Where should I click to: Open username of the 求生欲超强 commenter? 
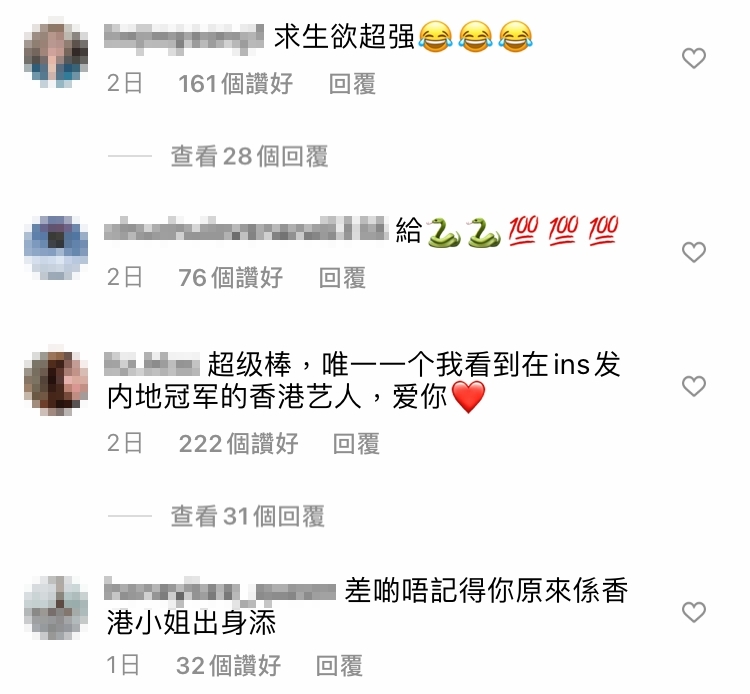(184, 36)
